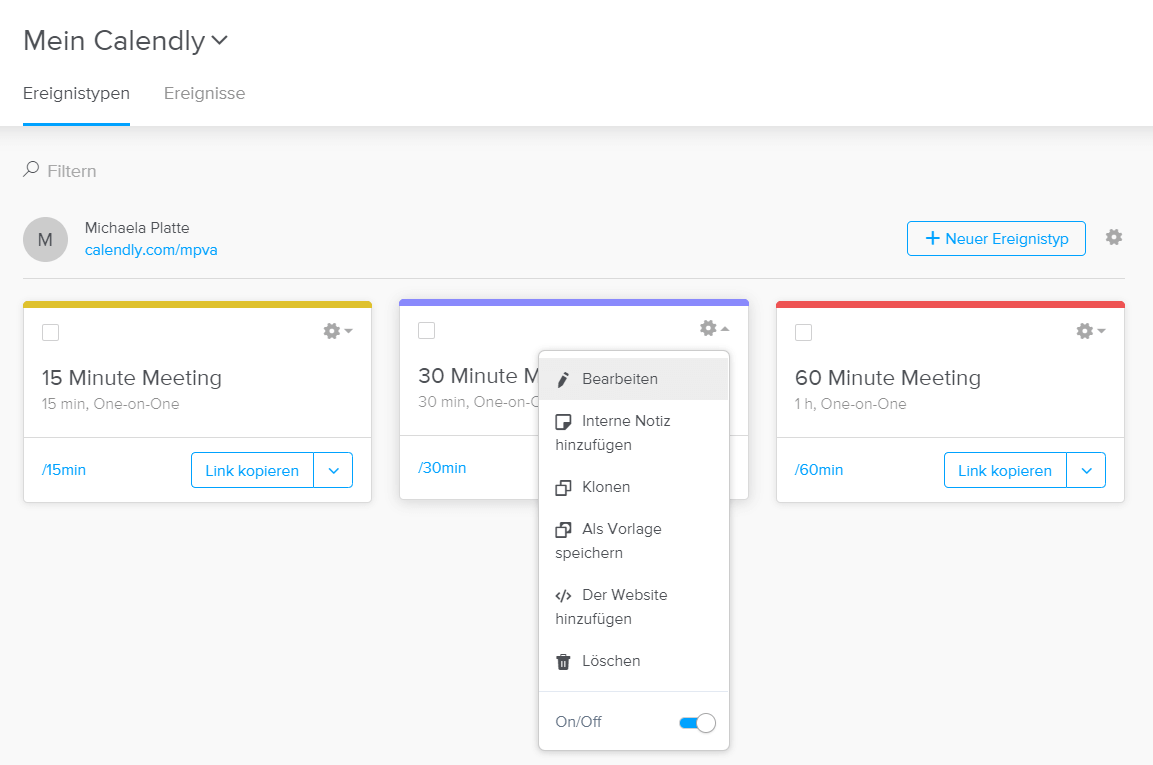Click into the Filtern search field
Screen dimensions: 1153x765
point(72,171)
